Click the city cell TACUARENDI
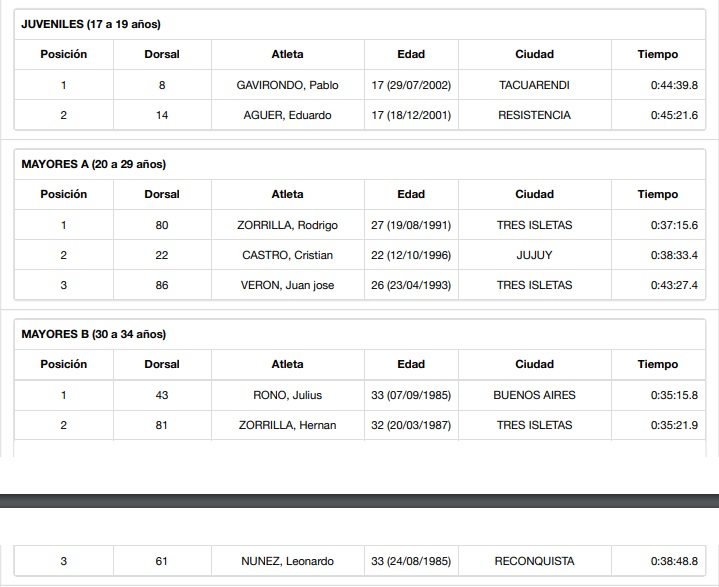Viewport: 719px width, 587px height. pyautogui.click(x=534, y=85)
